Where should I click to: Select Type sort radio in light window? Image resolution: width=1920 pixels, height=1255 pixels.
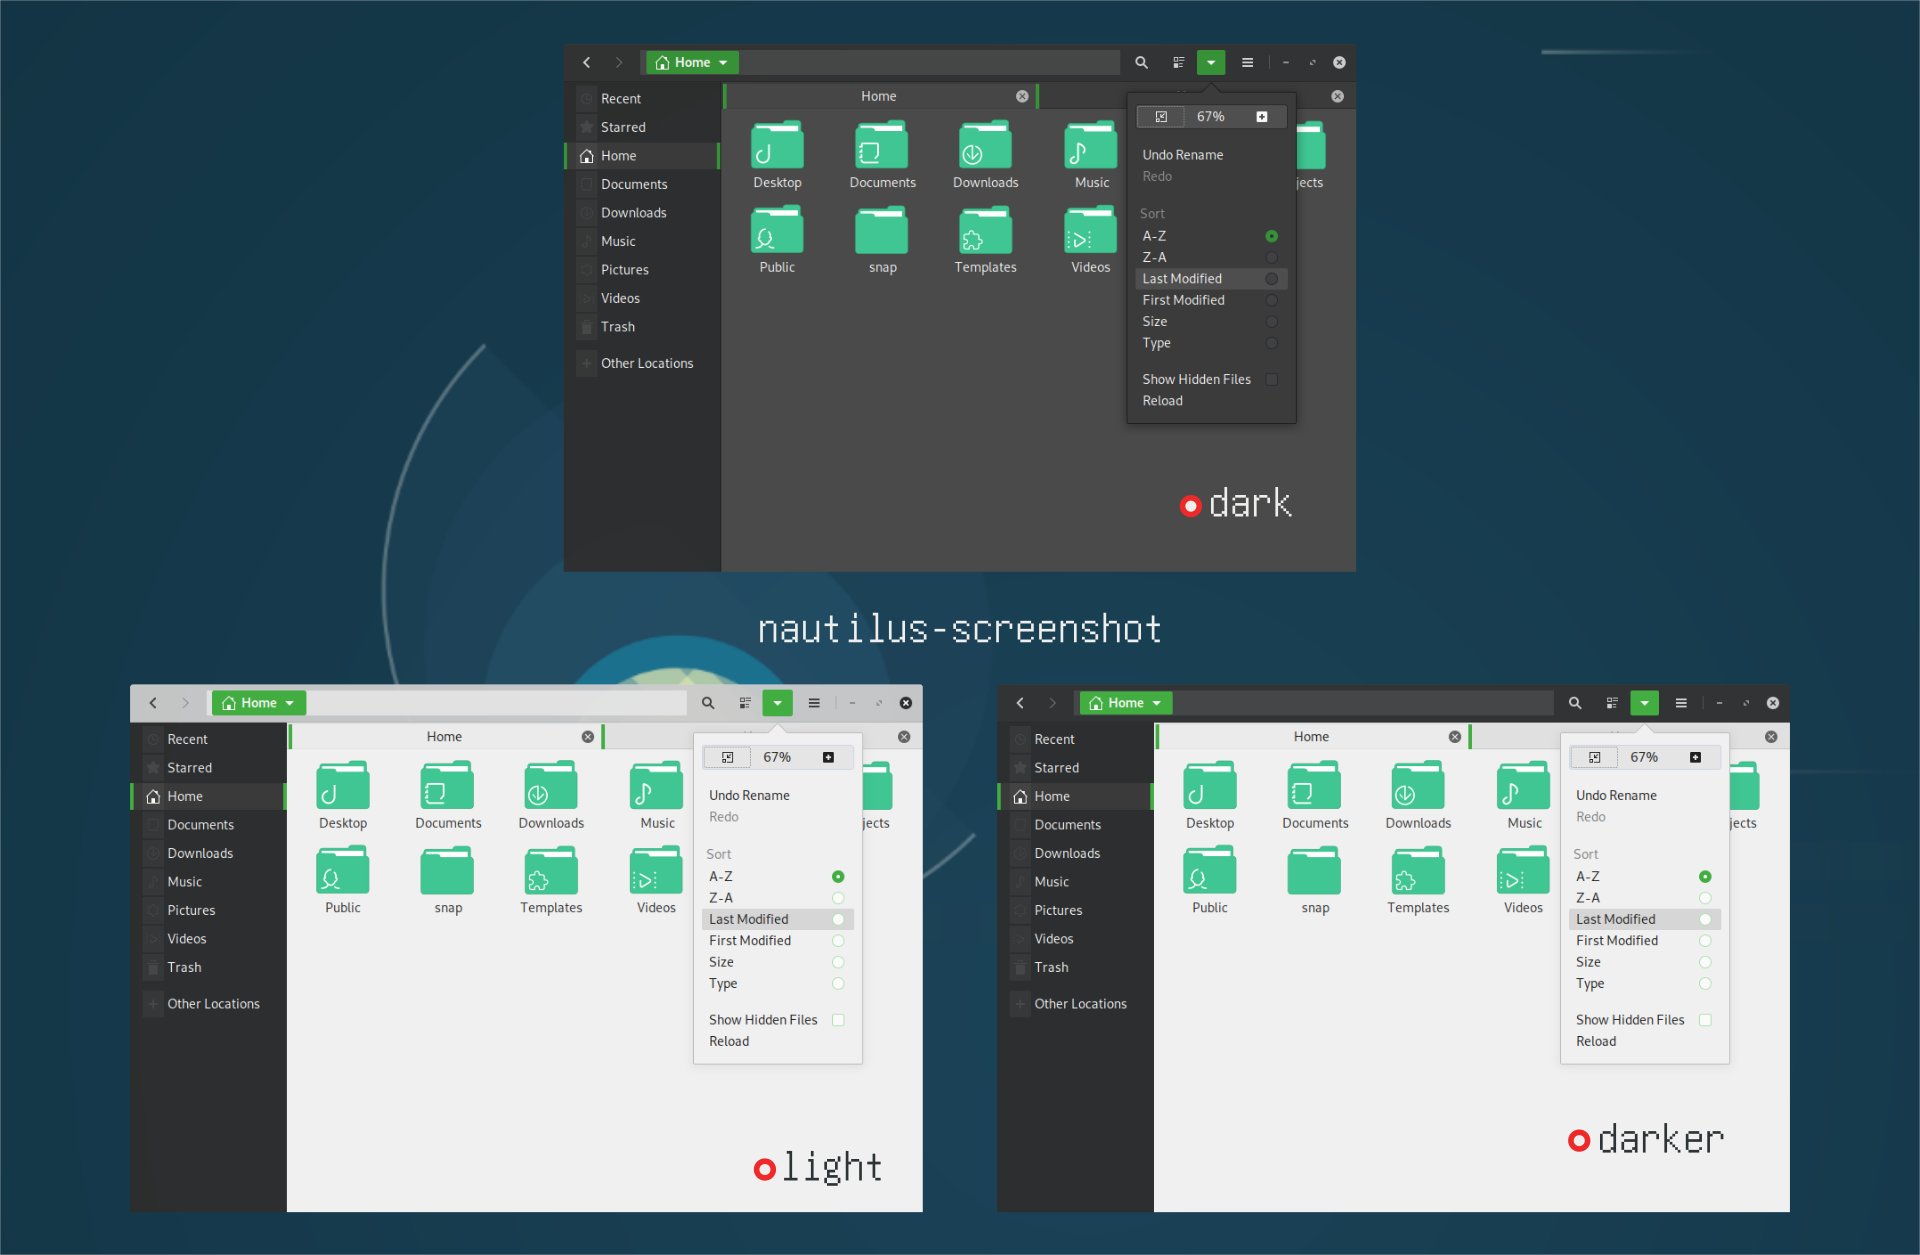tap(838, 984)
